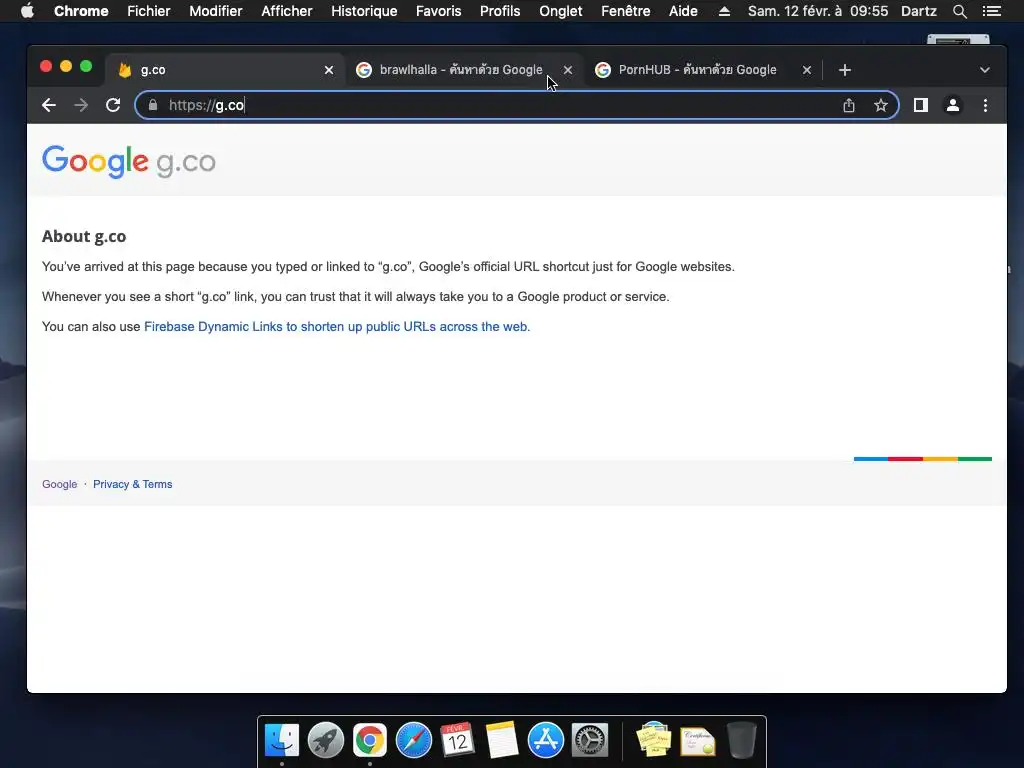Click the Dartz user name in the menu bar
The height and width of the screenshot is (768, 1024).
918,11
